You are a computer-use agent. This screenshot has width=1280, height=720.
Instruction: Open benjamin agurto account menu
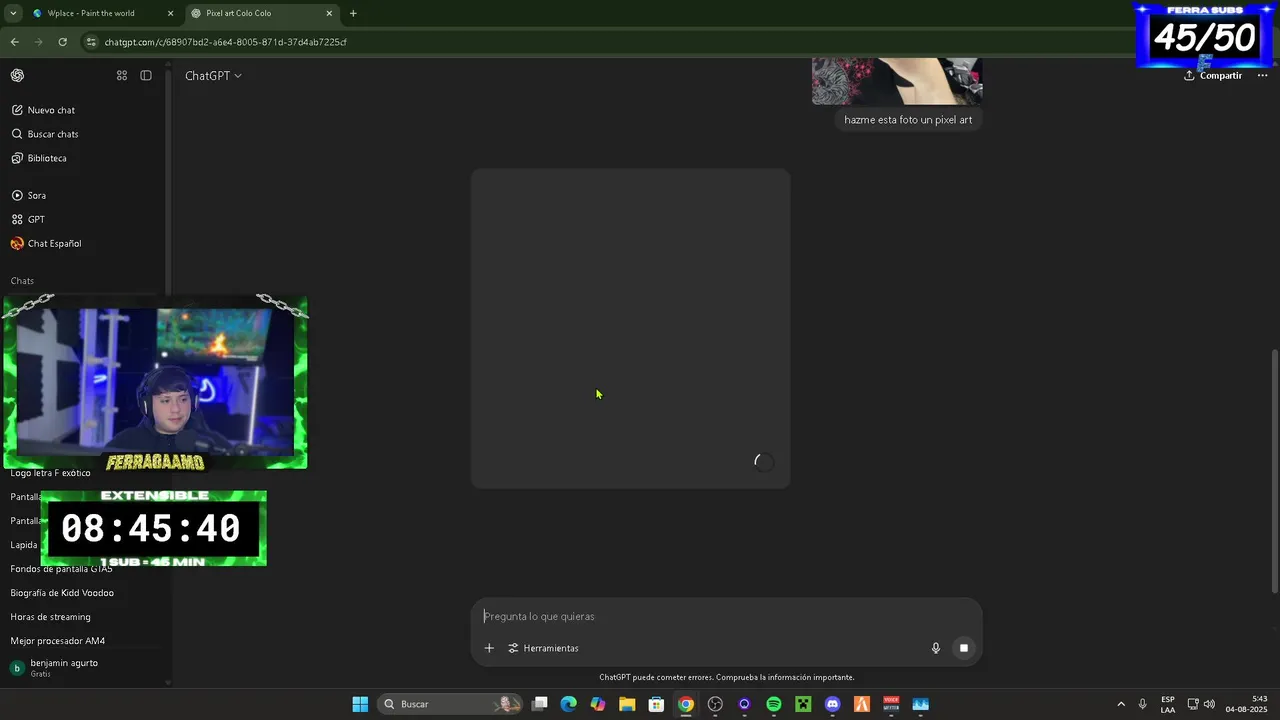point(86,668)
